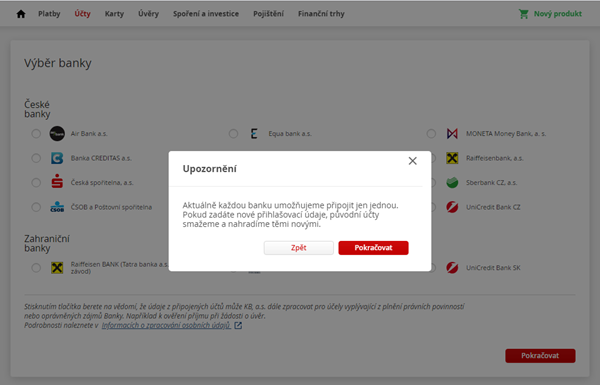Screen dimensions: 600x385
Task: Click the Banka CREDITAS a.s. label
Action: click(101, 158)
